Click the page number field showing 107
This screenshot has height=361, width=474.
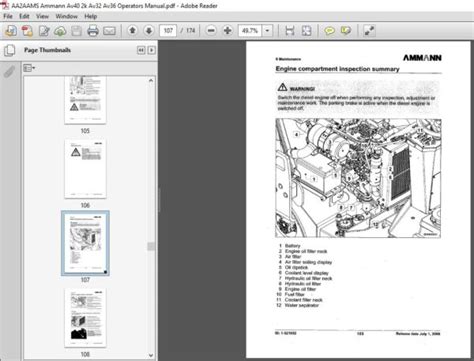pyautogui.click(x=168, y=31)
